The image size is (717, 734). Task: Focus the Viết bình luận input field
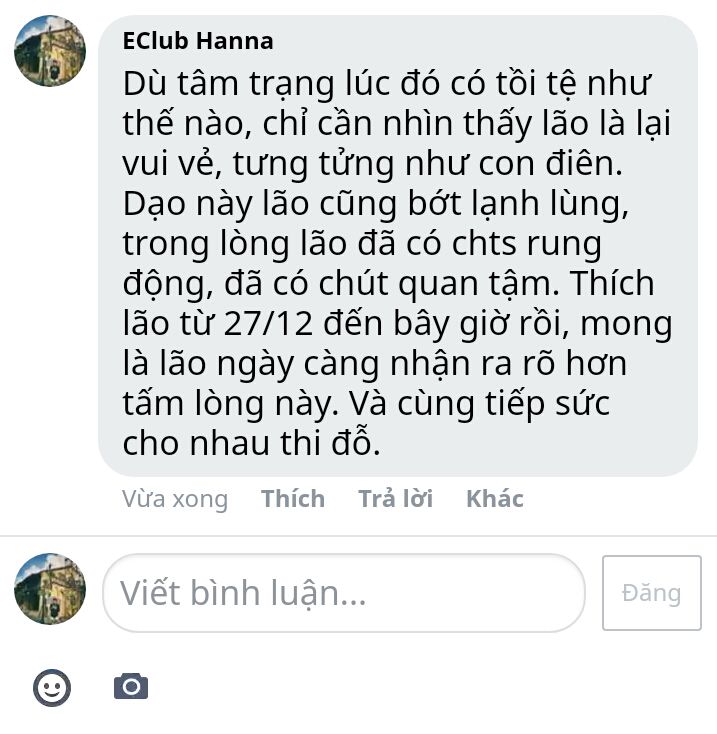pyautogui.click(x=344, y=593)
